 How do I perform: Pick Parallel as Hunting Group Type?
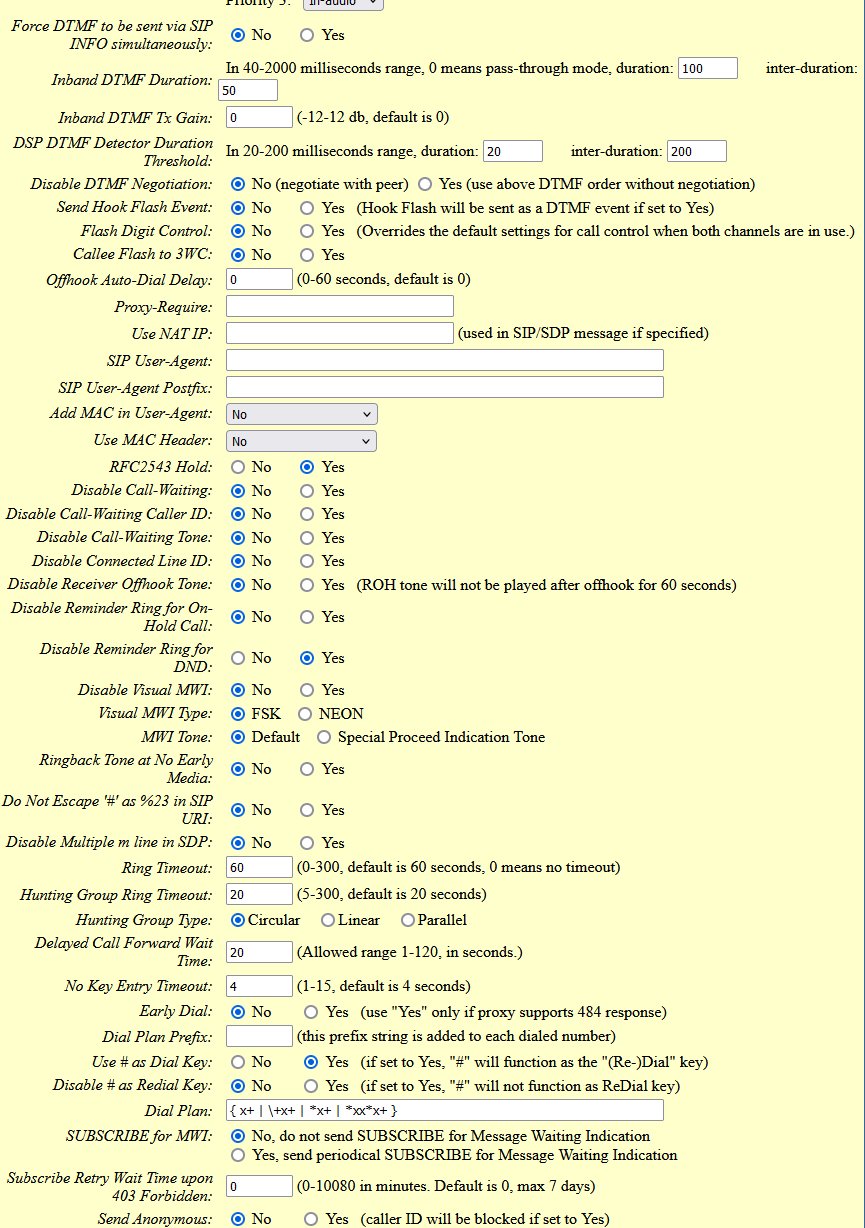tap(407, 920)
